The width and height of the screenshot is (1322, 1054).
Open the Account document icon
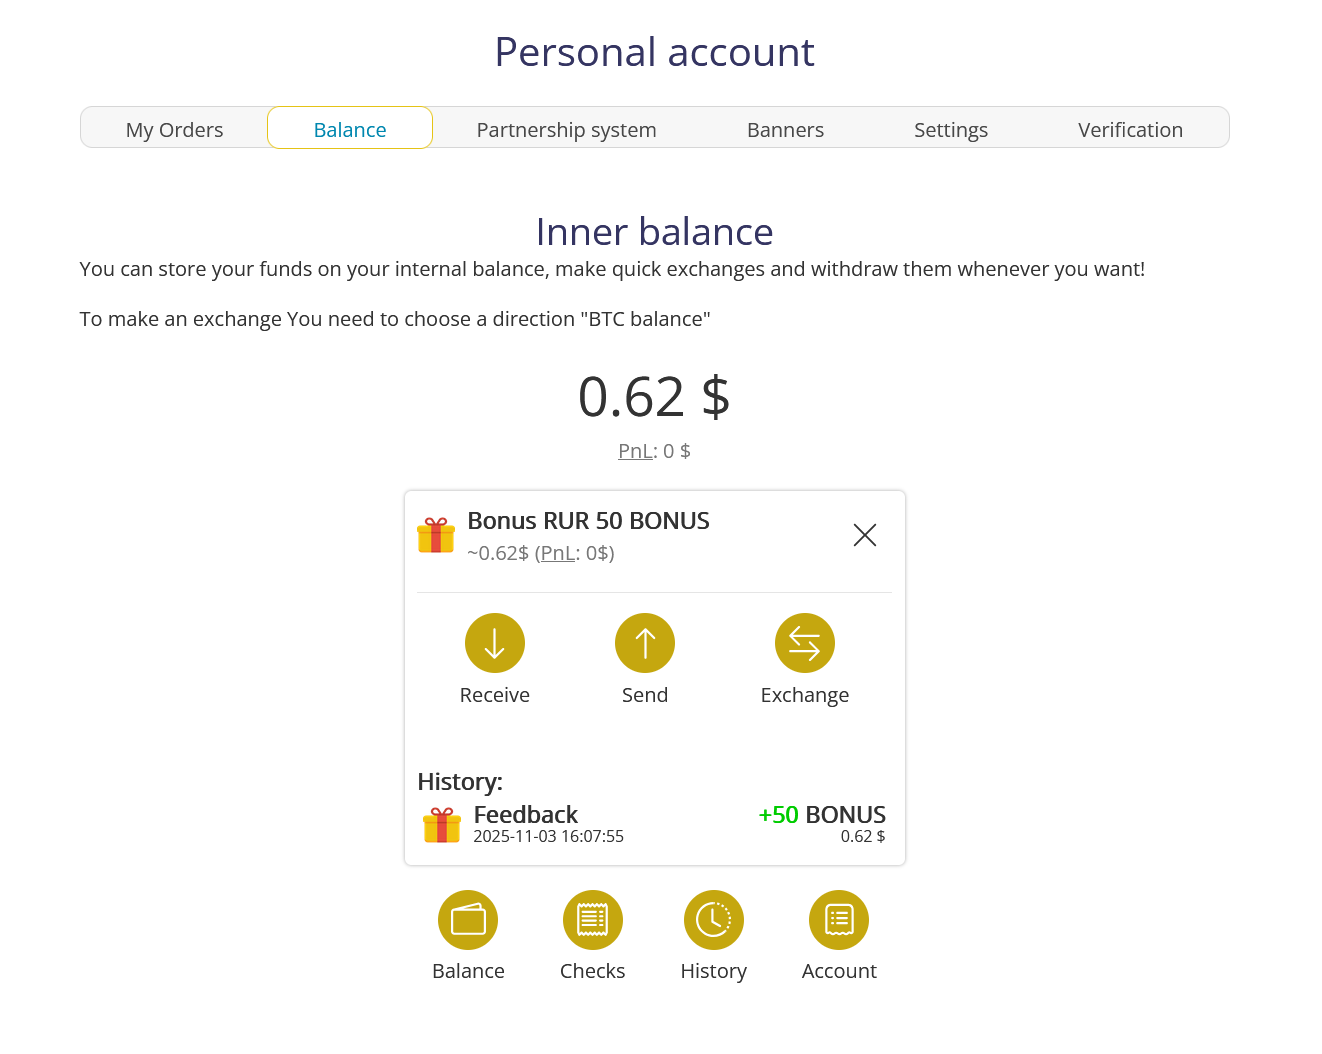point(838,920)
